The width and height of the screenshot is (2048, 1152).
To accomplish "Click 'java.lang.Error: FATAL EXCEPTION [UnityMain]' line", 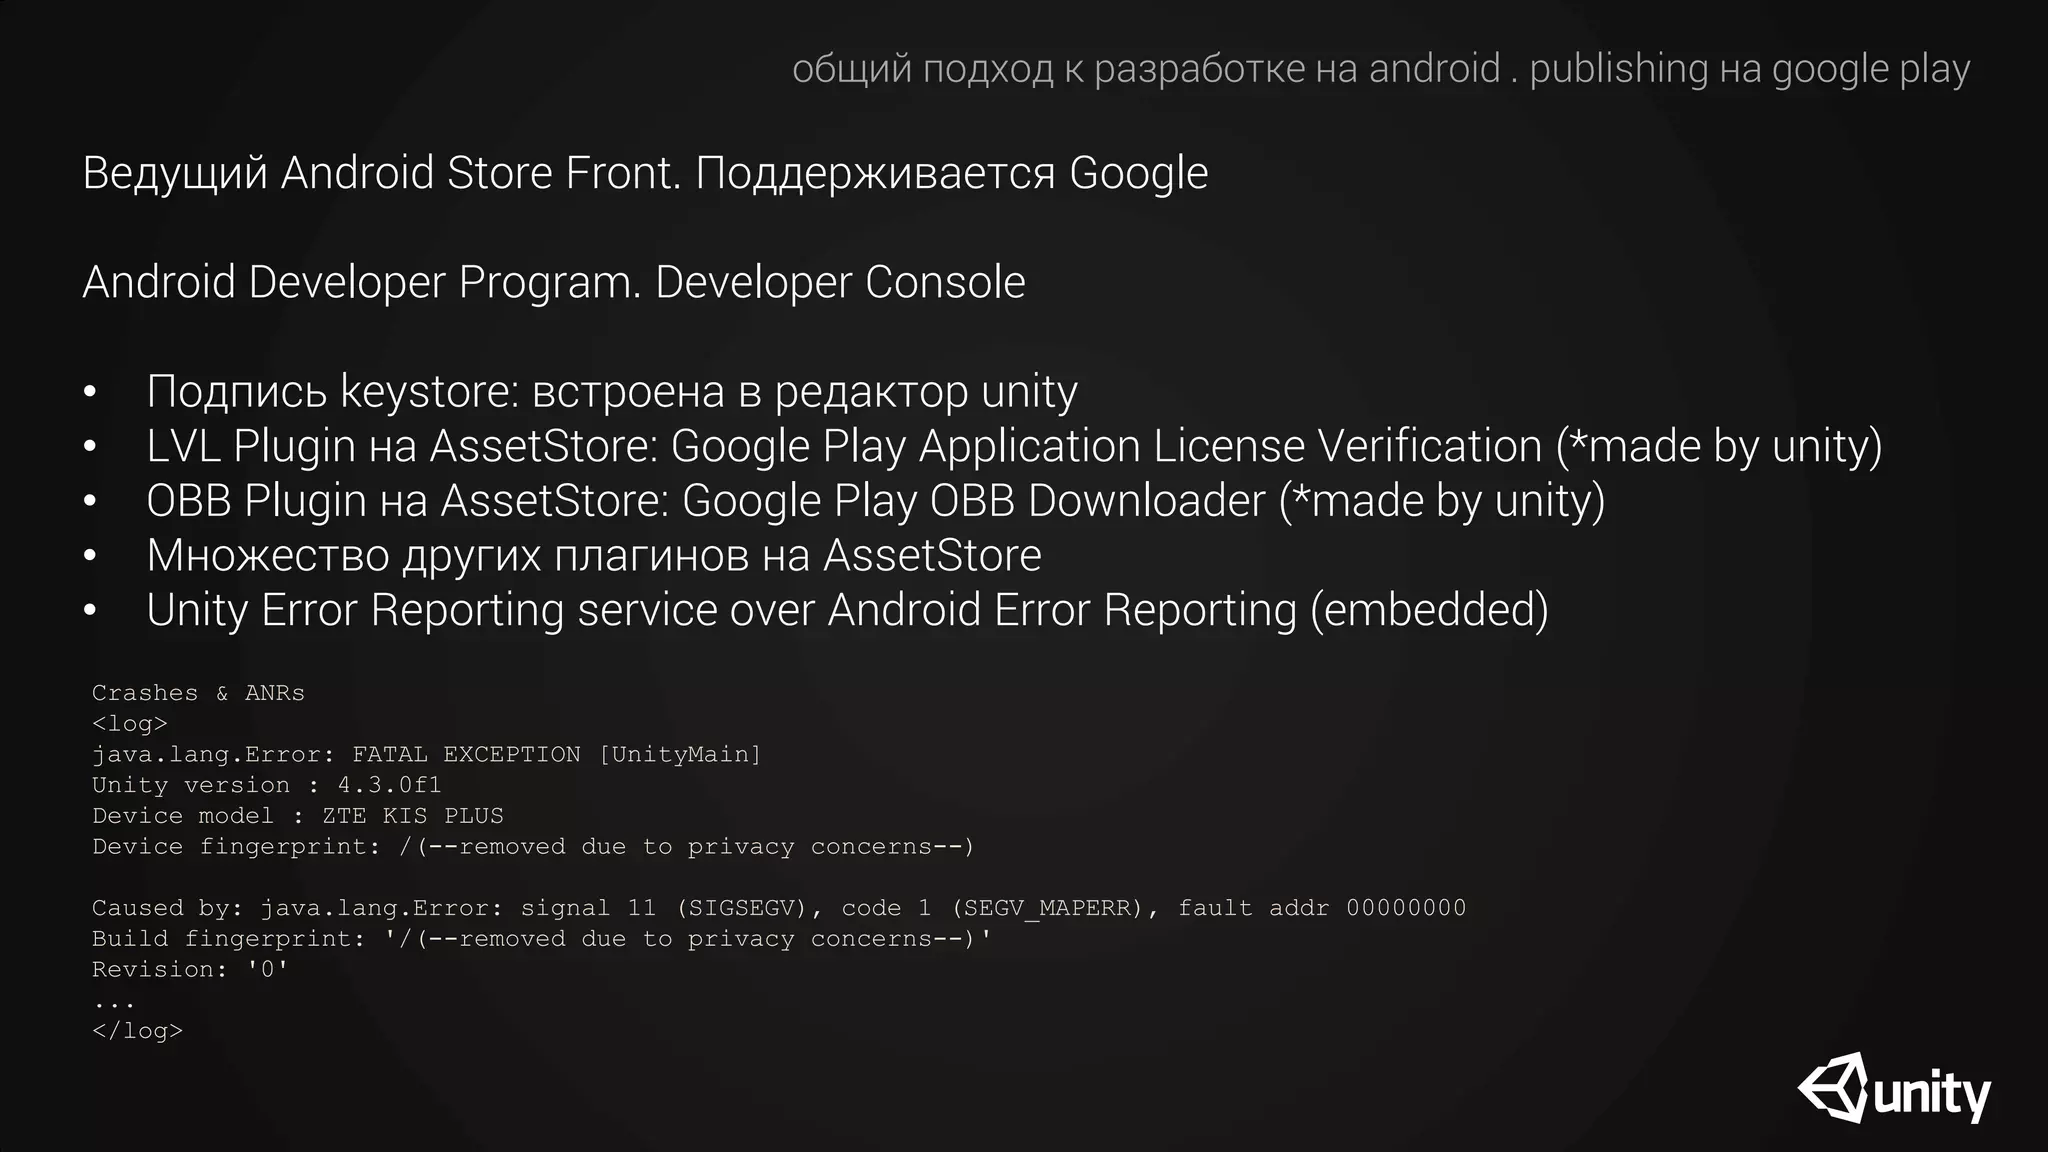I will click(x=427, y=755).
